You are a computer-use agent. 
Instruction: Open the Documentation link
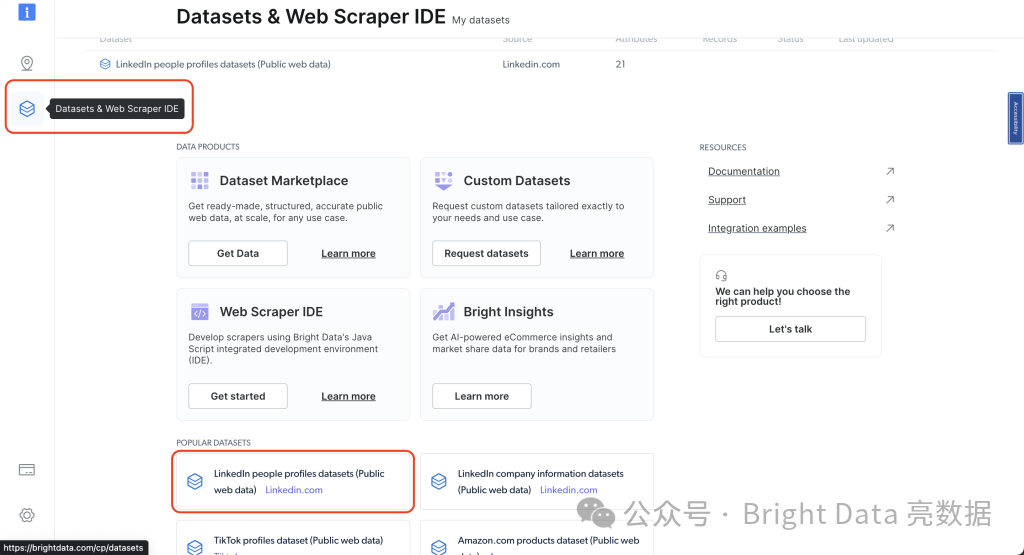(x=744, y=171)
